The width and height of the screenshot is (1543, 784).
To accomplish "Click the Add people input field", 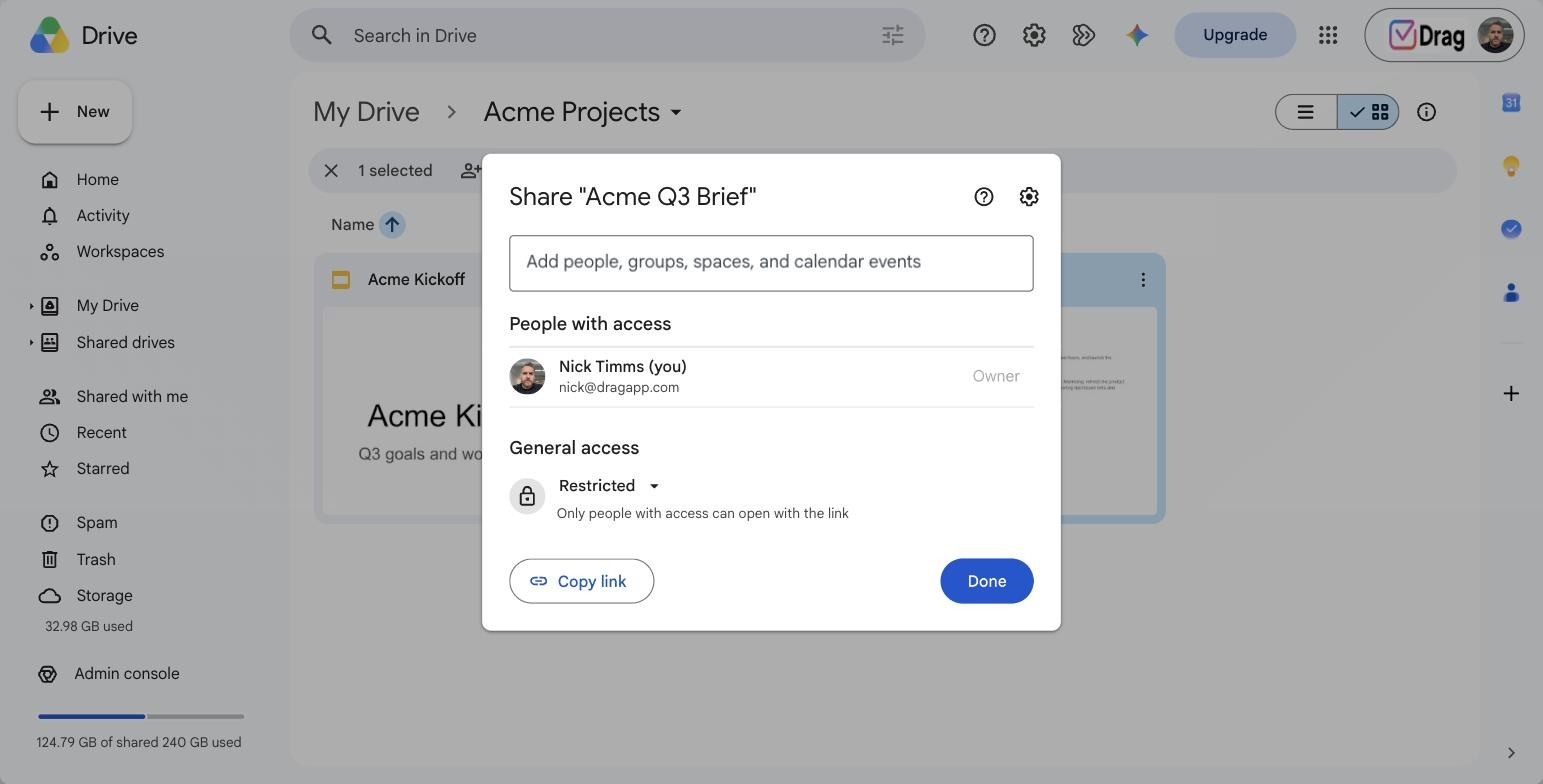I will click(x=771, y=263).
